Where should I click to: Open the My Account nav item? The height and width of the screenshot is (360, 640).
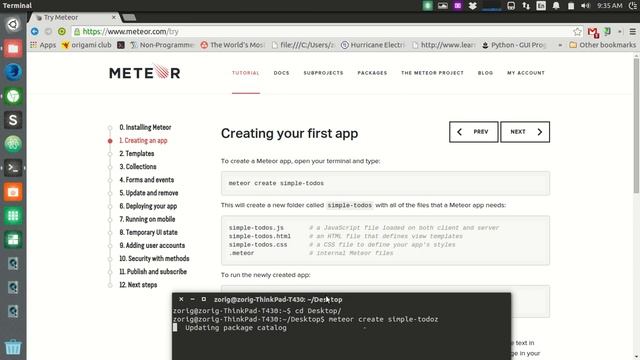click(526, 73)
